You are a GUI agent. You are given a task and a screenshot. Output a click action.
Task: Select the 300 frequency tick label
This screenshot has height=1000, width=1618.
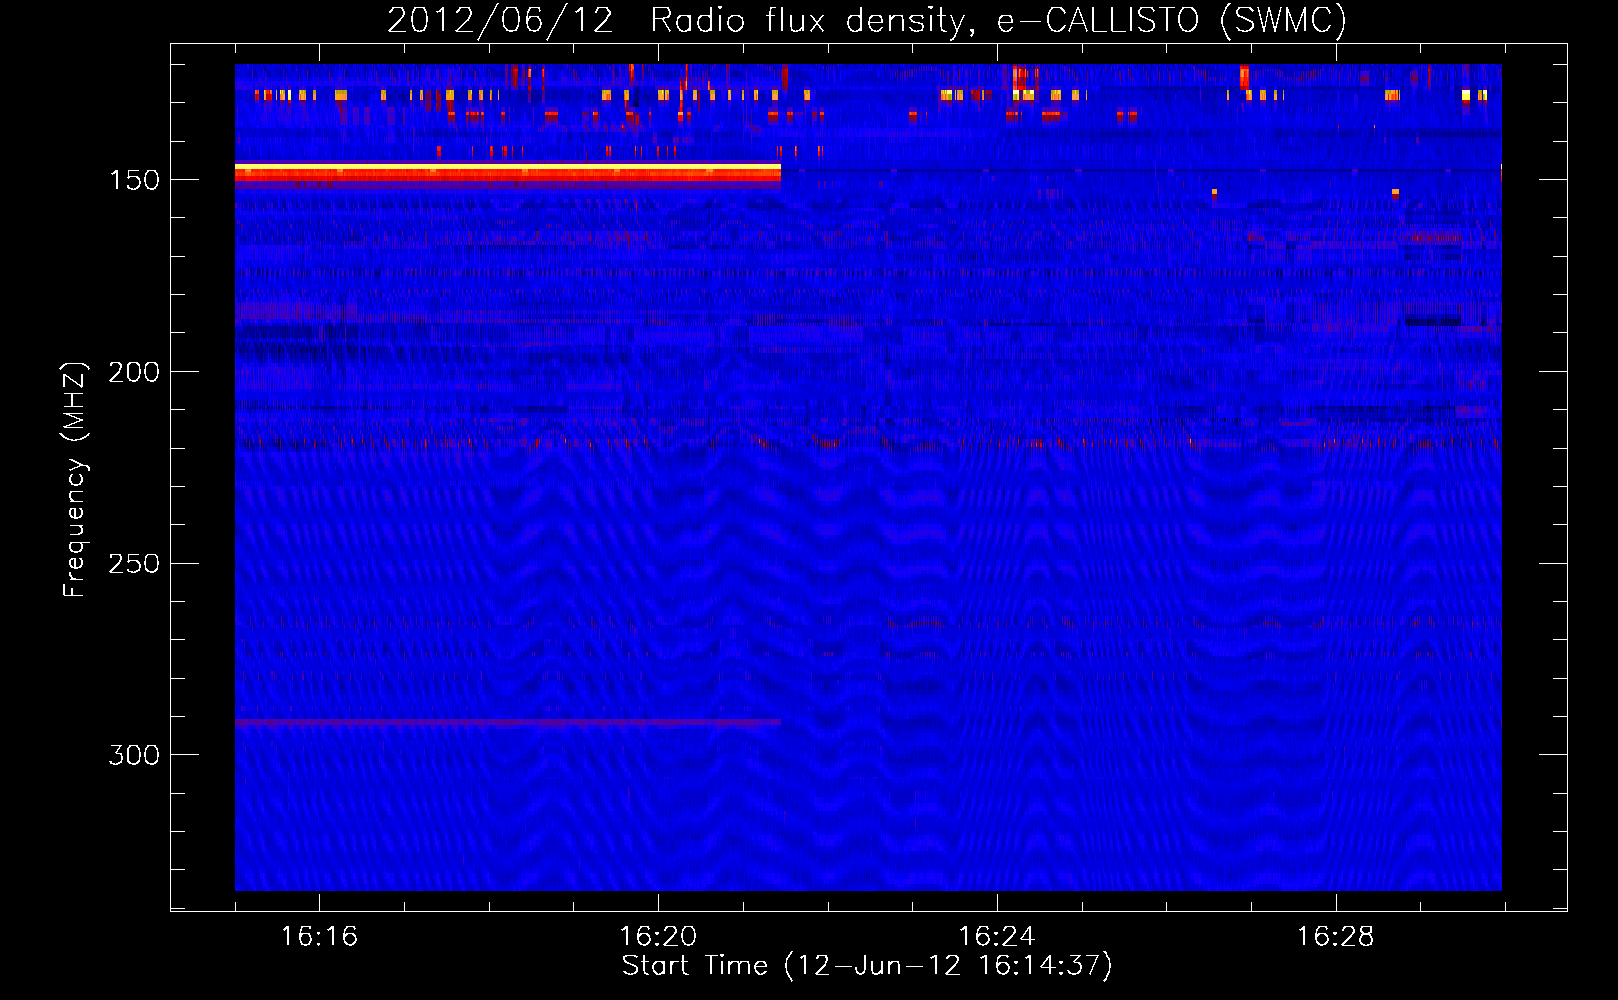134,755
